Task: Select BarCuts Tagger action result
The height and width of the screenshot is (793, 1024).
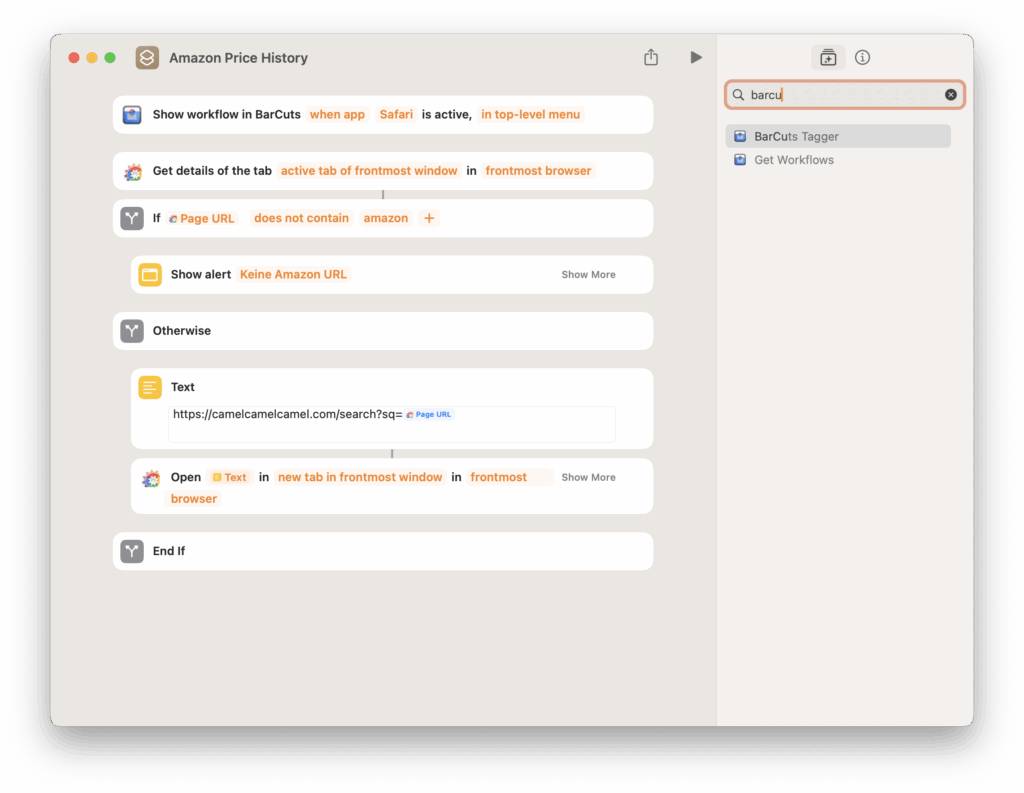Action: click(838, 137)
